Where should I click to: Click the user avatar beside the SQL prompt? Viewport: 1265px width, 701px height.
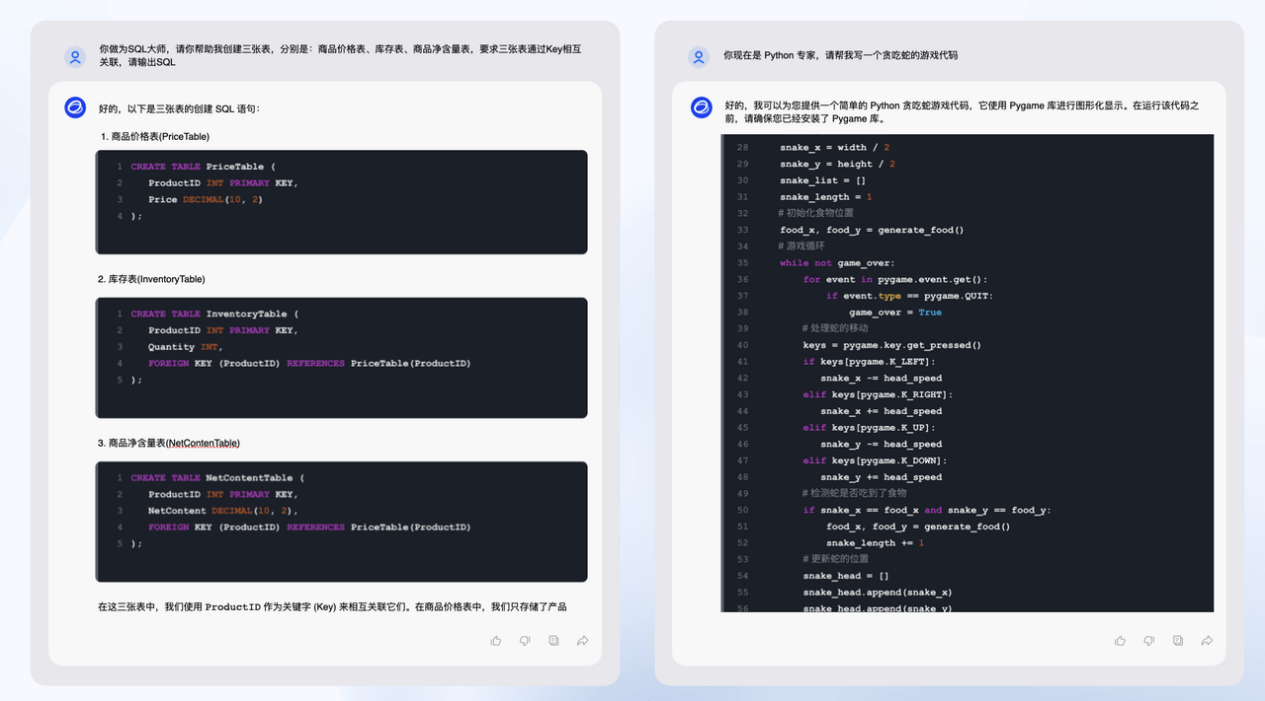coord(75,57)
